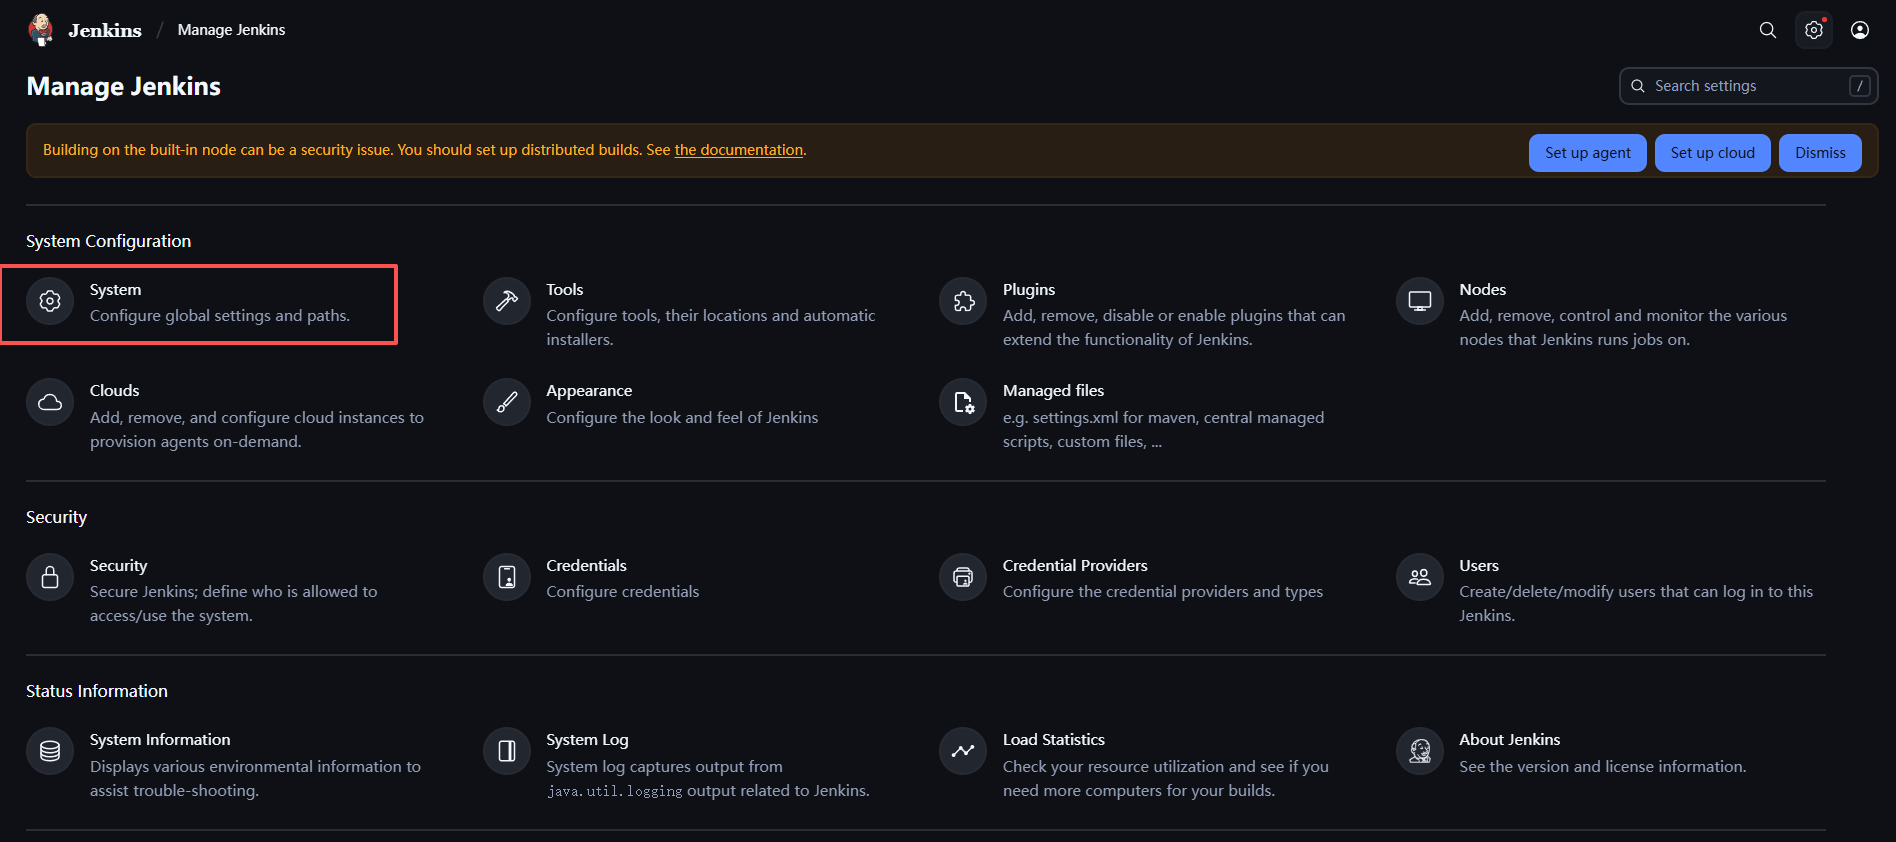Click the Set up agent button
This screenshot has height=842, width=1896.
(x=1587, y=153)
